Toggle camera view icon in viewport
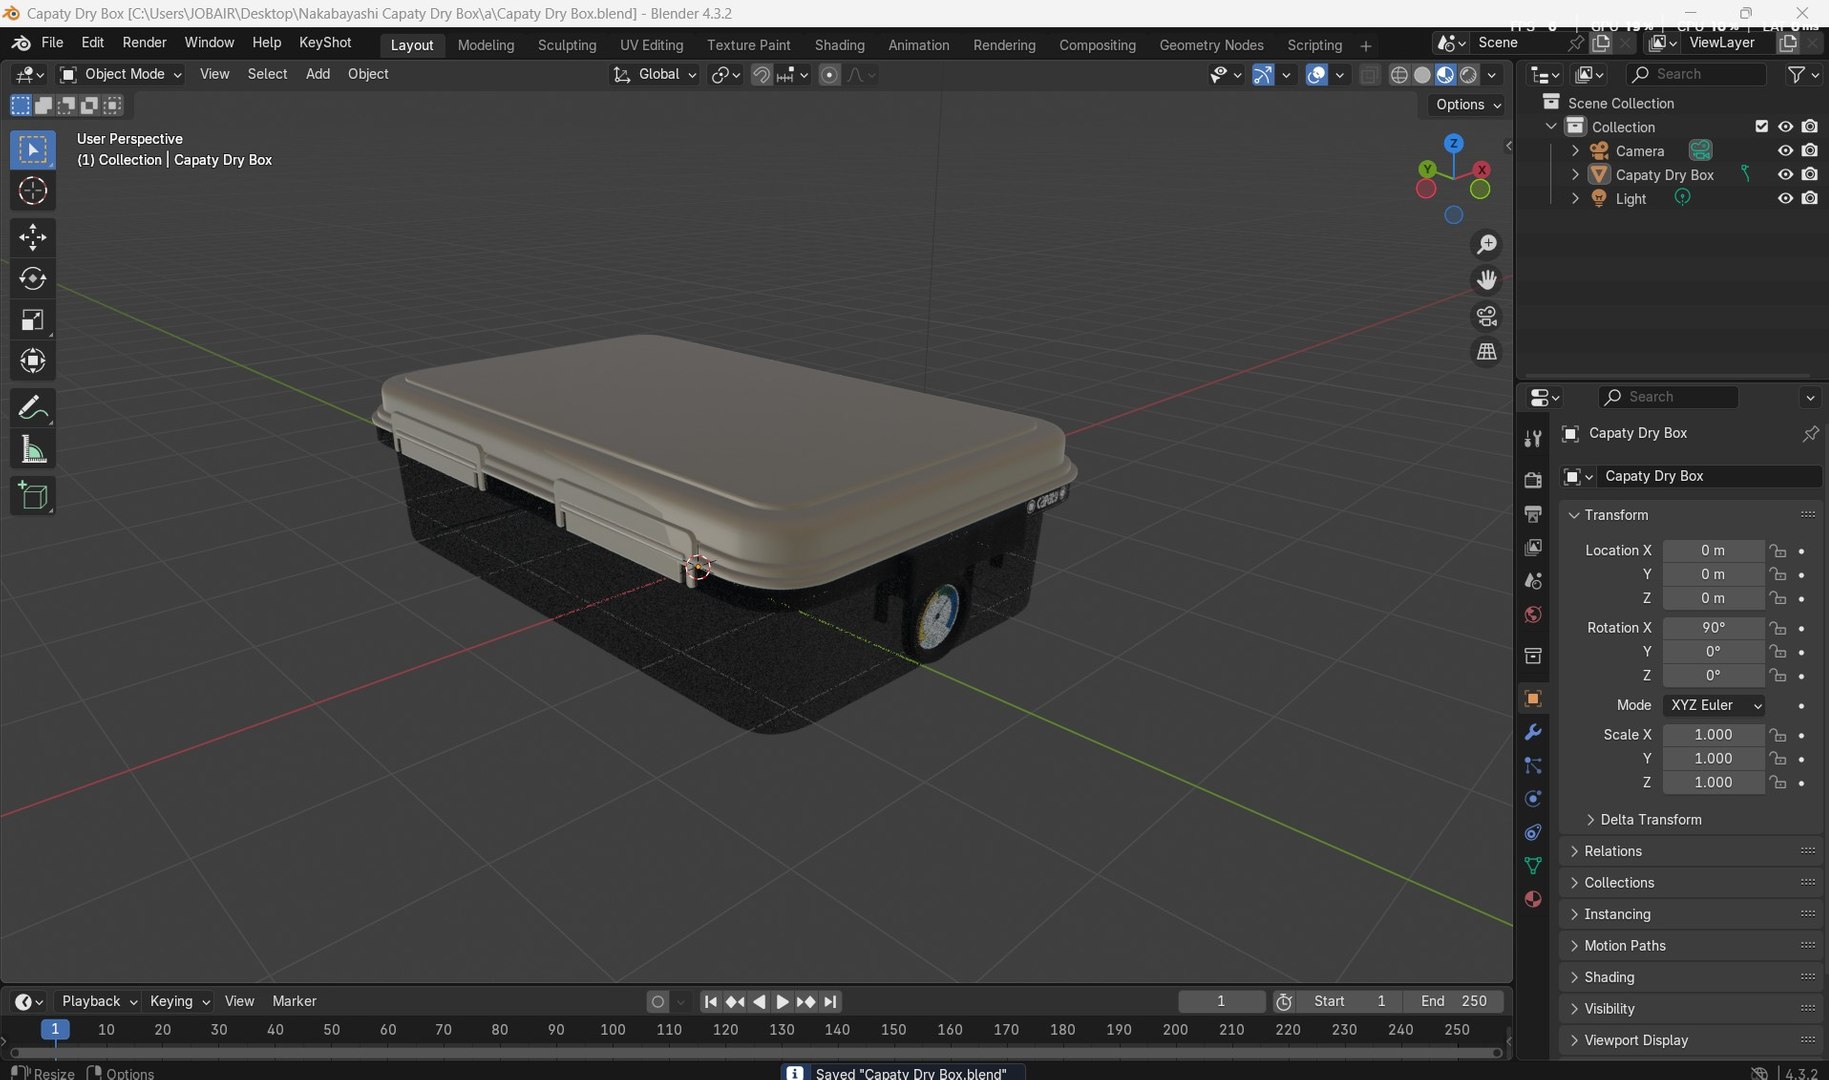 pyautogui.click(x=1487, y=316)
